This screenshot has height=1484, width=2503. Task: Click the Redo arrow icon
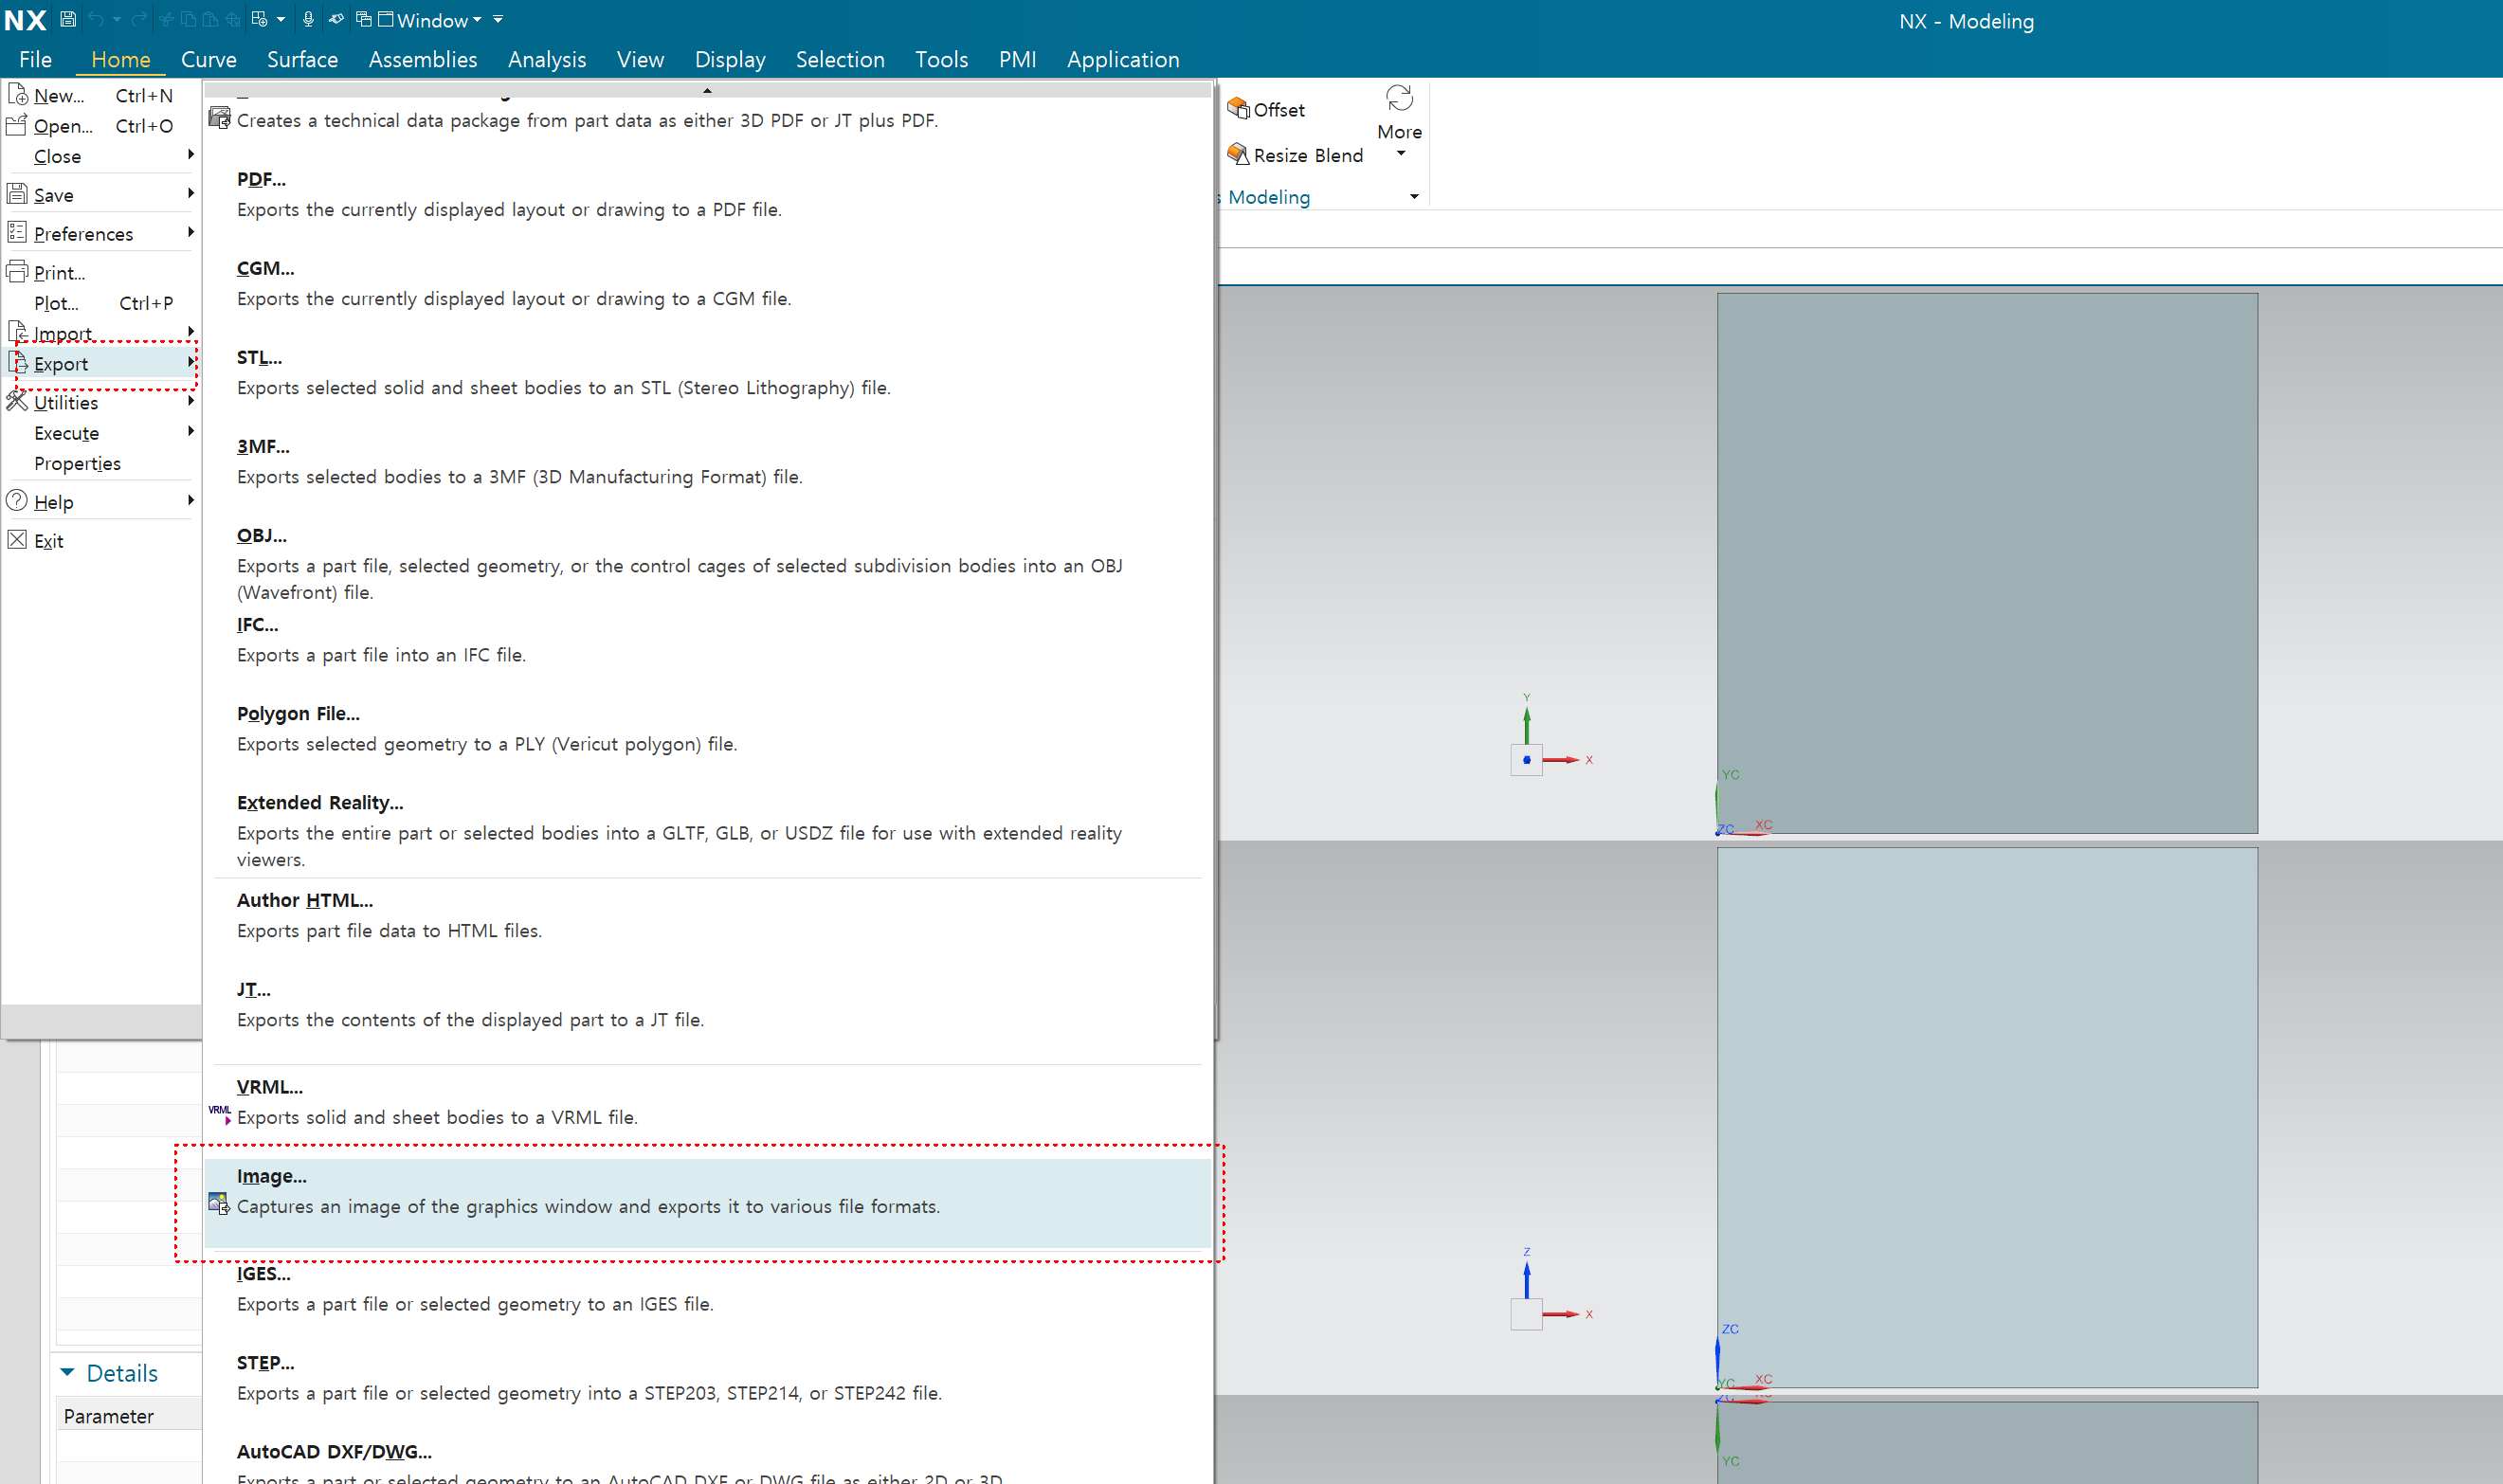point(139,19)
